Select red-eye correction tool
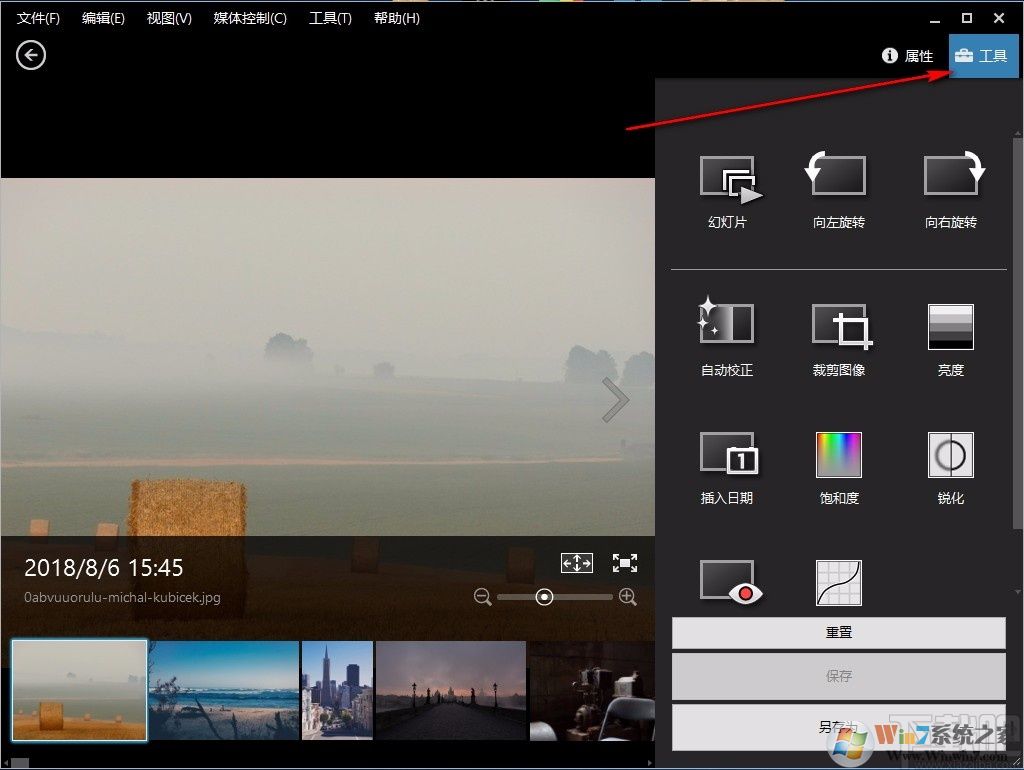 [x=730, y=581]
